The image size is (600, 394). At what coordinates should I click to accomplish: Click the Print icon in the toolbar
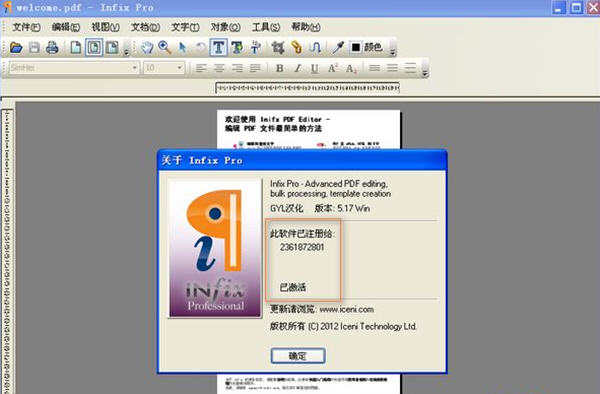[52, 47]
